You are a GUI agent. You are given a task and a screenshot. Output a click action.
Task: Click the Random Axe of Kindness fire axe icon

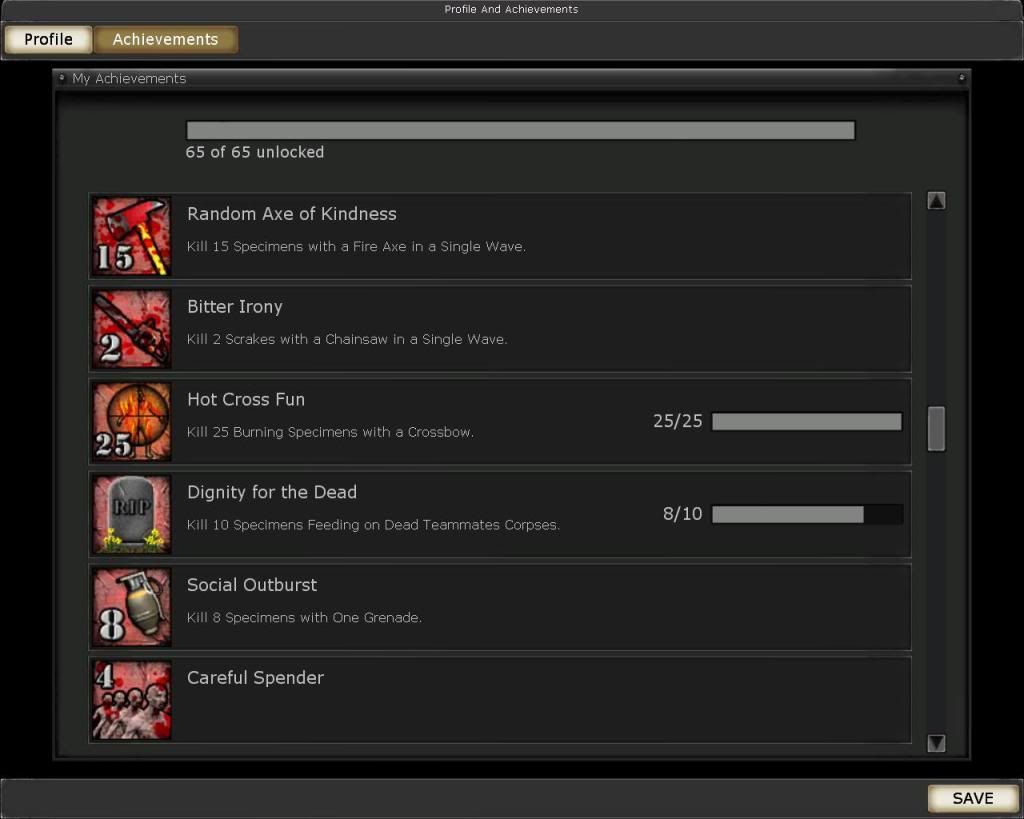point(131,236)
